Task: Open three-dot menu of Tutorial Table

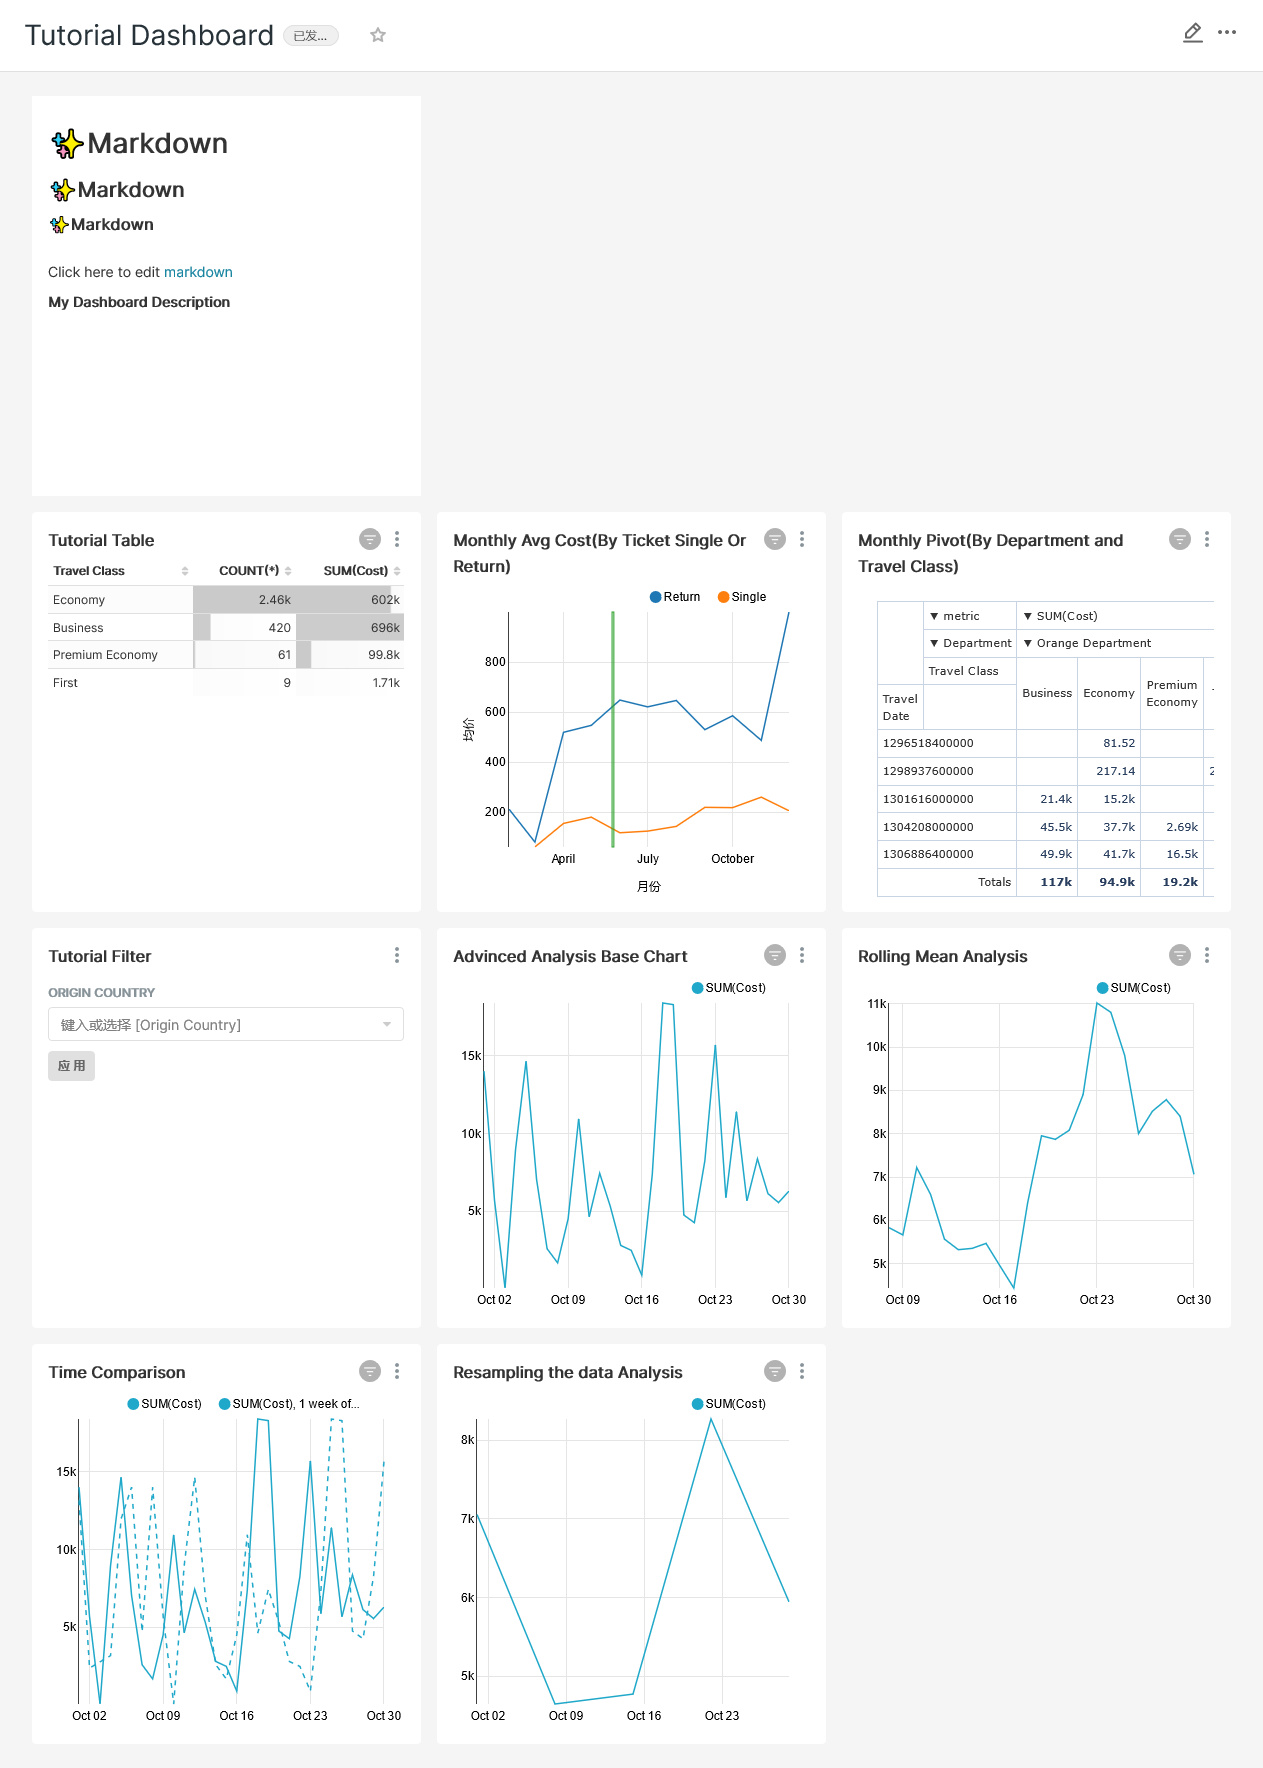Action: pyautogui.click(x=397, y=539)
